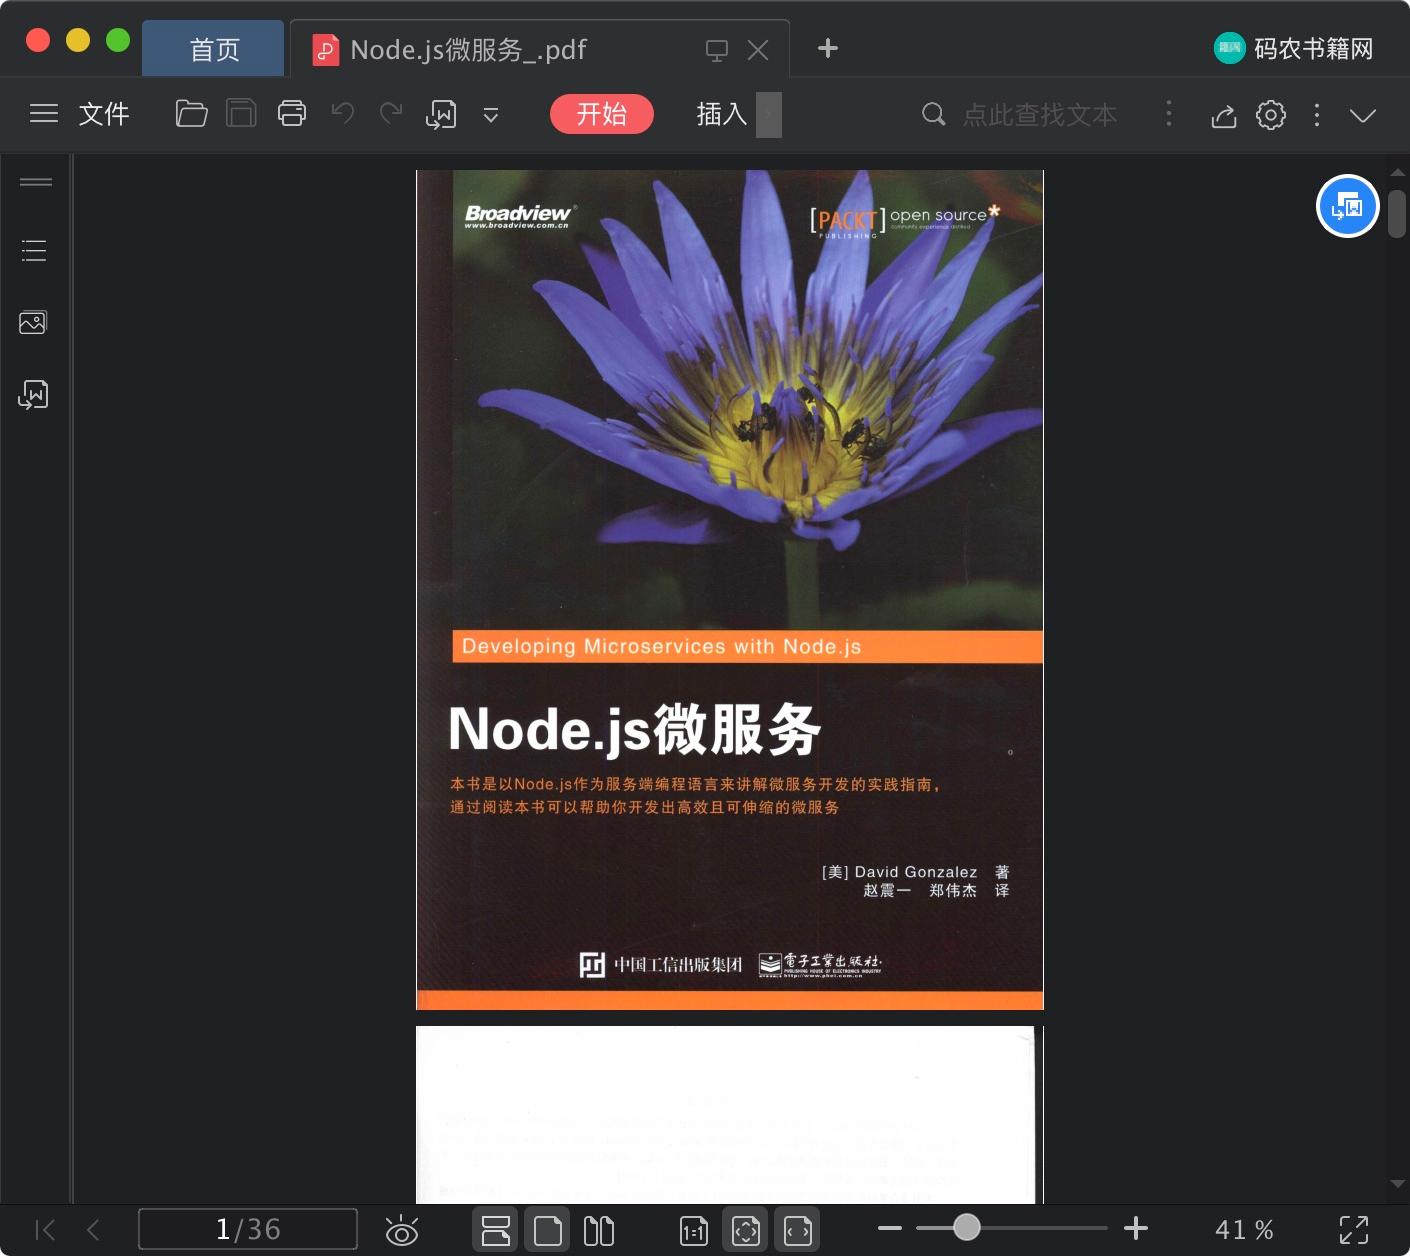Click the zoom slider handle
The height and width of the screenshot is (1256, 1410).
[x=966, y=1227]
